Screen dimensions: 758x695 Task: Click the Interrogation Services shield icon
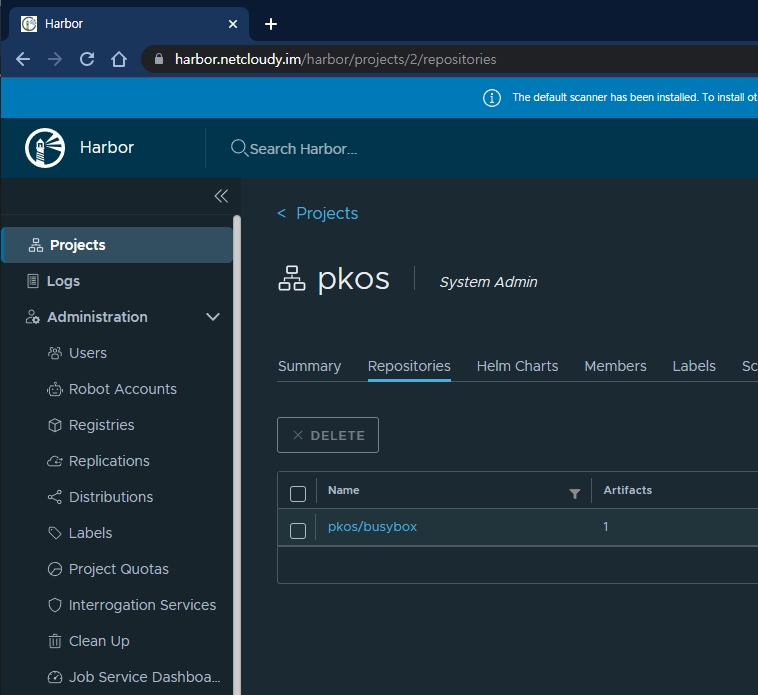tap(55, 605)
